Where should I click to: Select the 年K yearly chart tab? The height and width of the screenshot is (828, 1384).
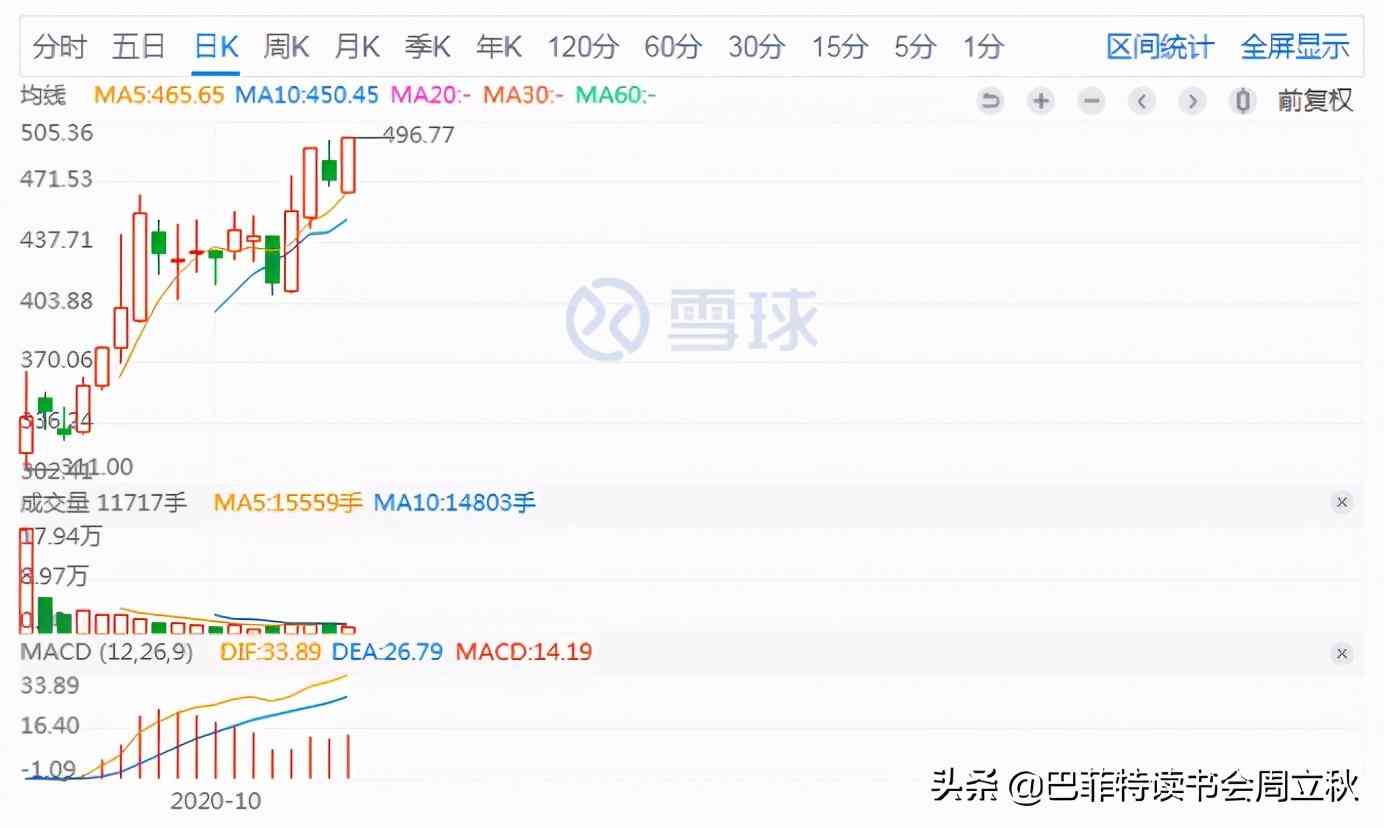click(x=499, y=46)
